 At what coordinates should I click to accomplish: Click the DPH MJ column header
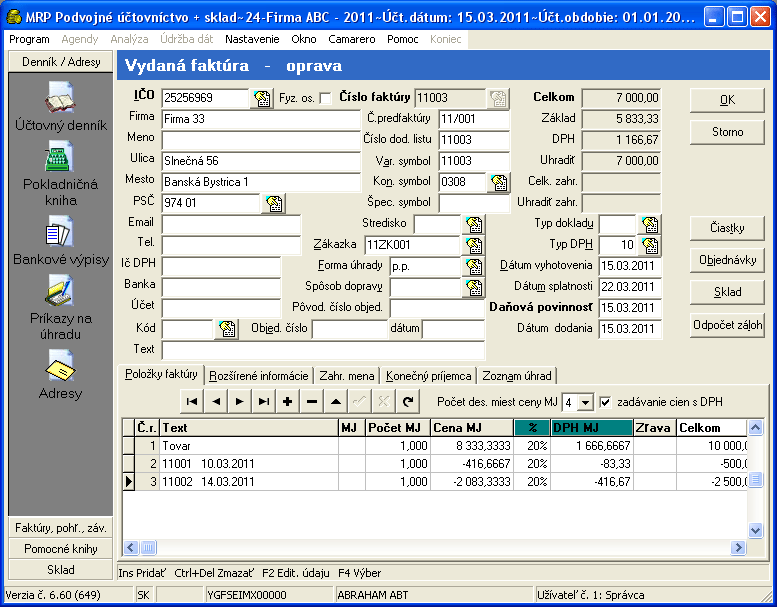592,428
